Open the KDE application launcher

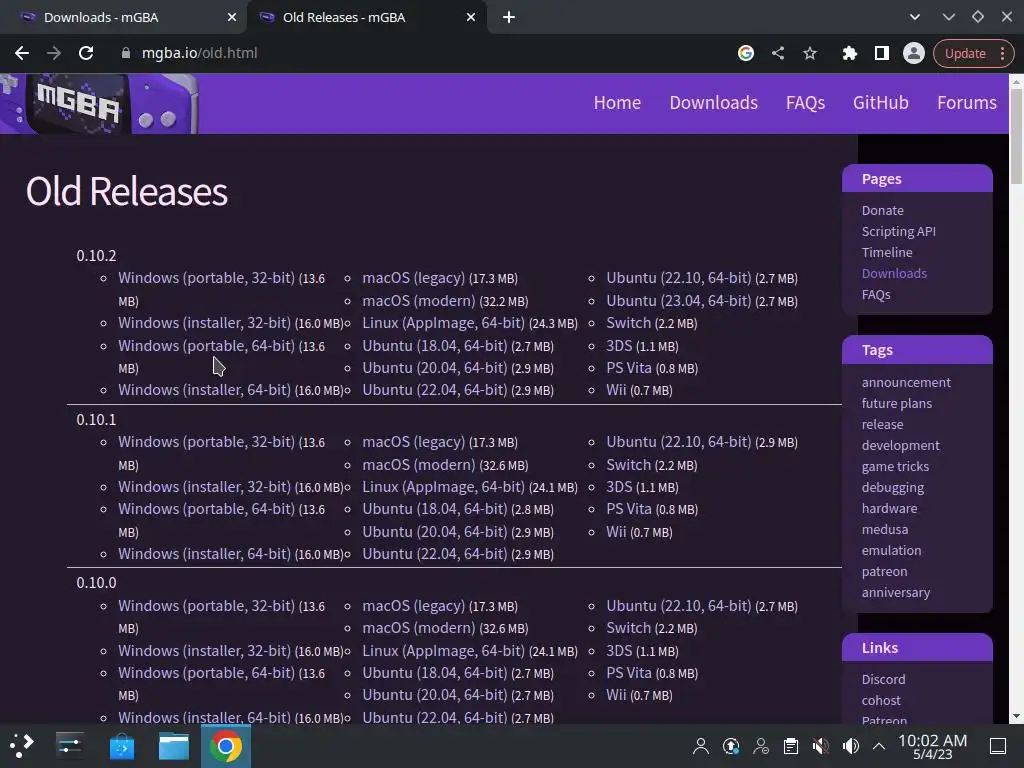tap(22, 746)
